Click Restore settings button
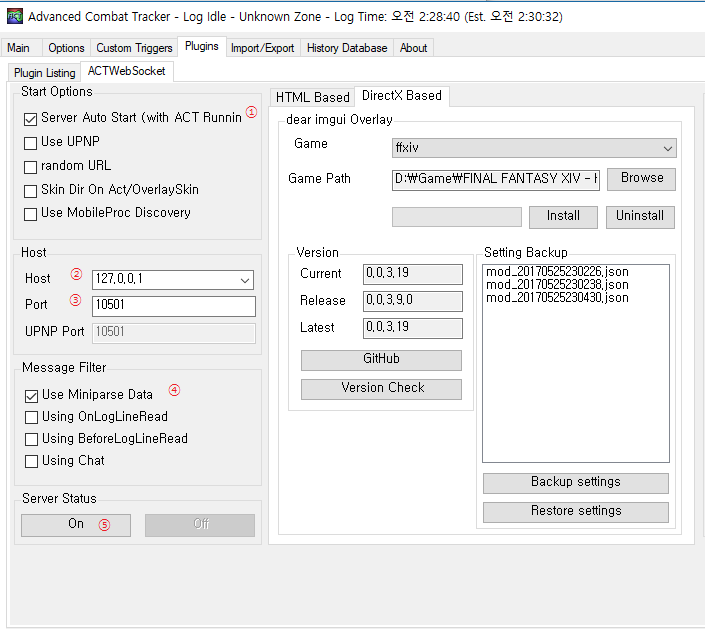The image size is (705, 631). tap(576, 512)
